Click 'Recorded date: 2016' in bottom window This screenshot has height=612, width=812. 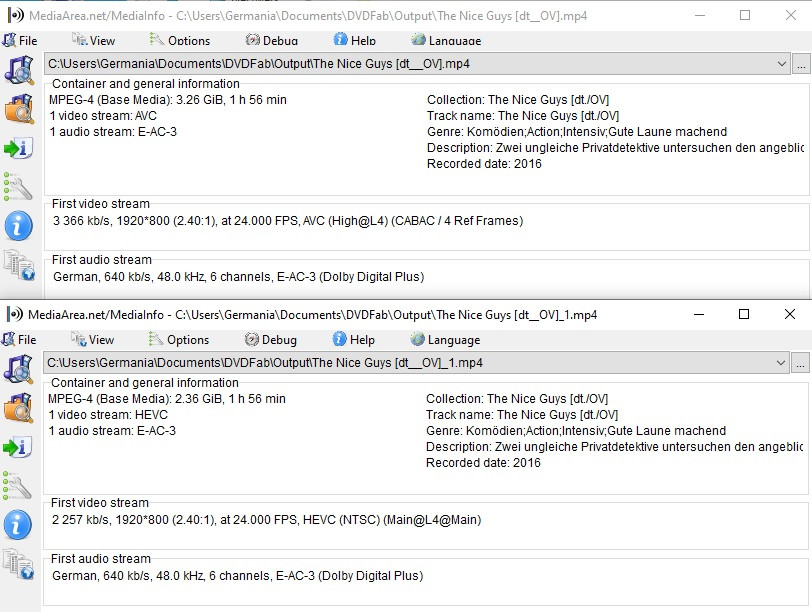pyautogui.click(x=483, y=463)
